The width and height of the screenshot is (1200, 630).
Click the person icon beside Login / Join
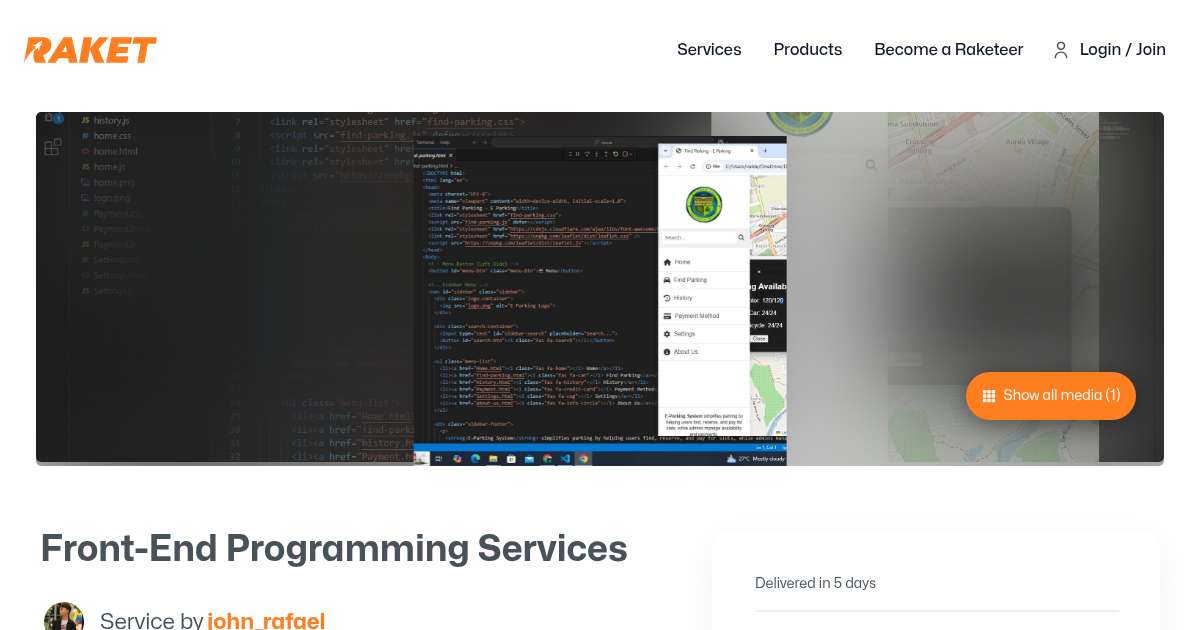[1061, 50]
